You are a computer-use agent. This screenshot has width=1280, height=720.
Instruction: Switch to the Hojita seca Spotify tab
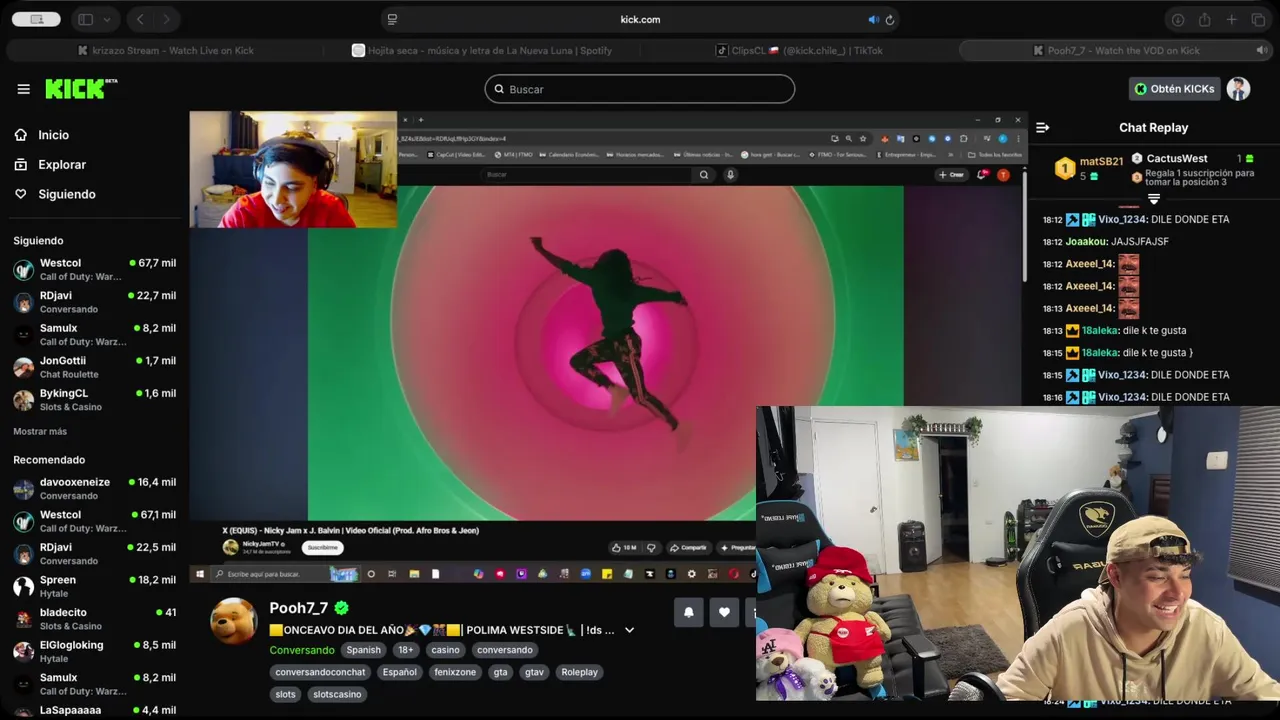pos(482,50)
